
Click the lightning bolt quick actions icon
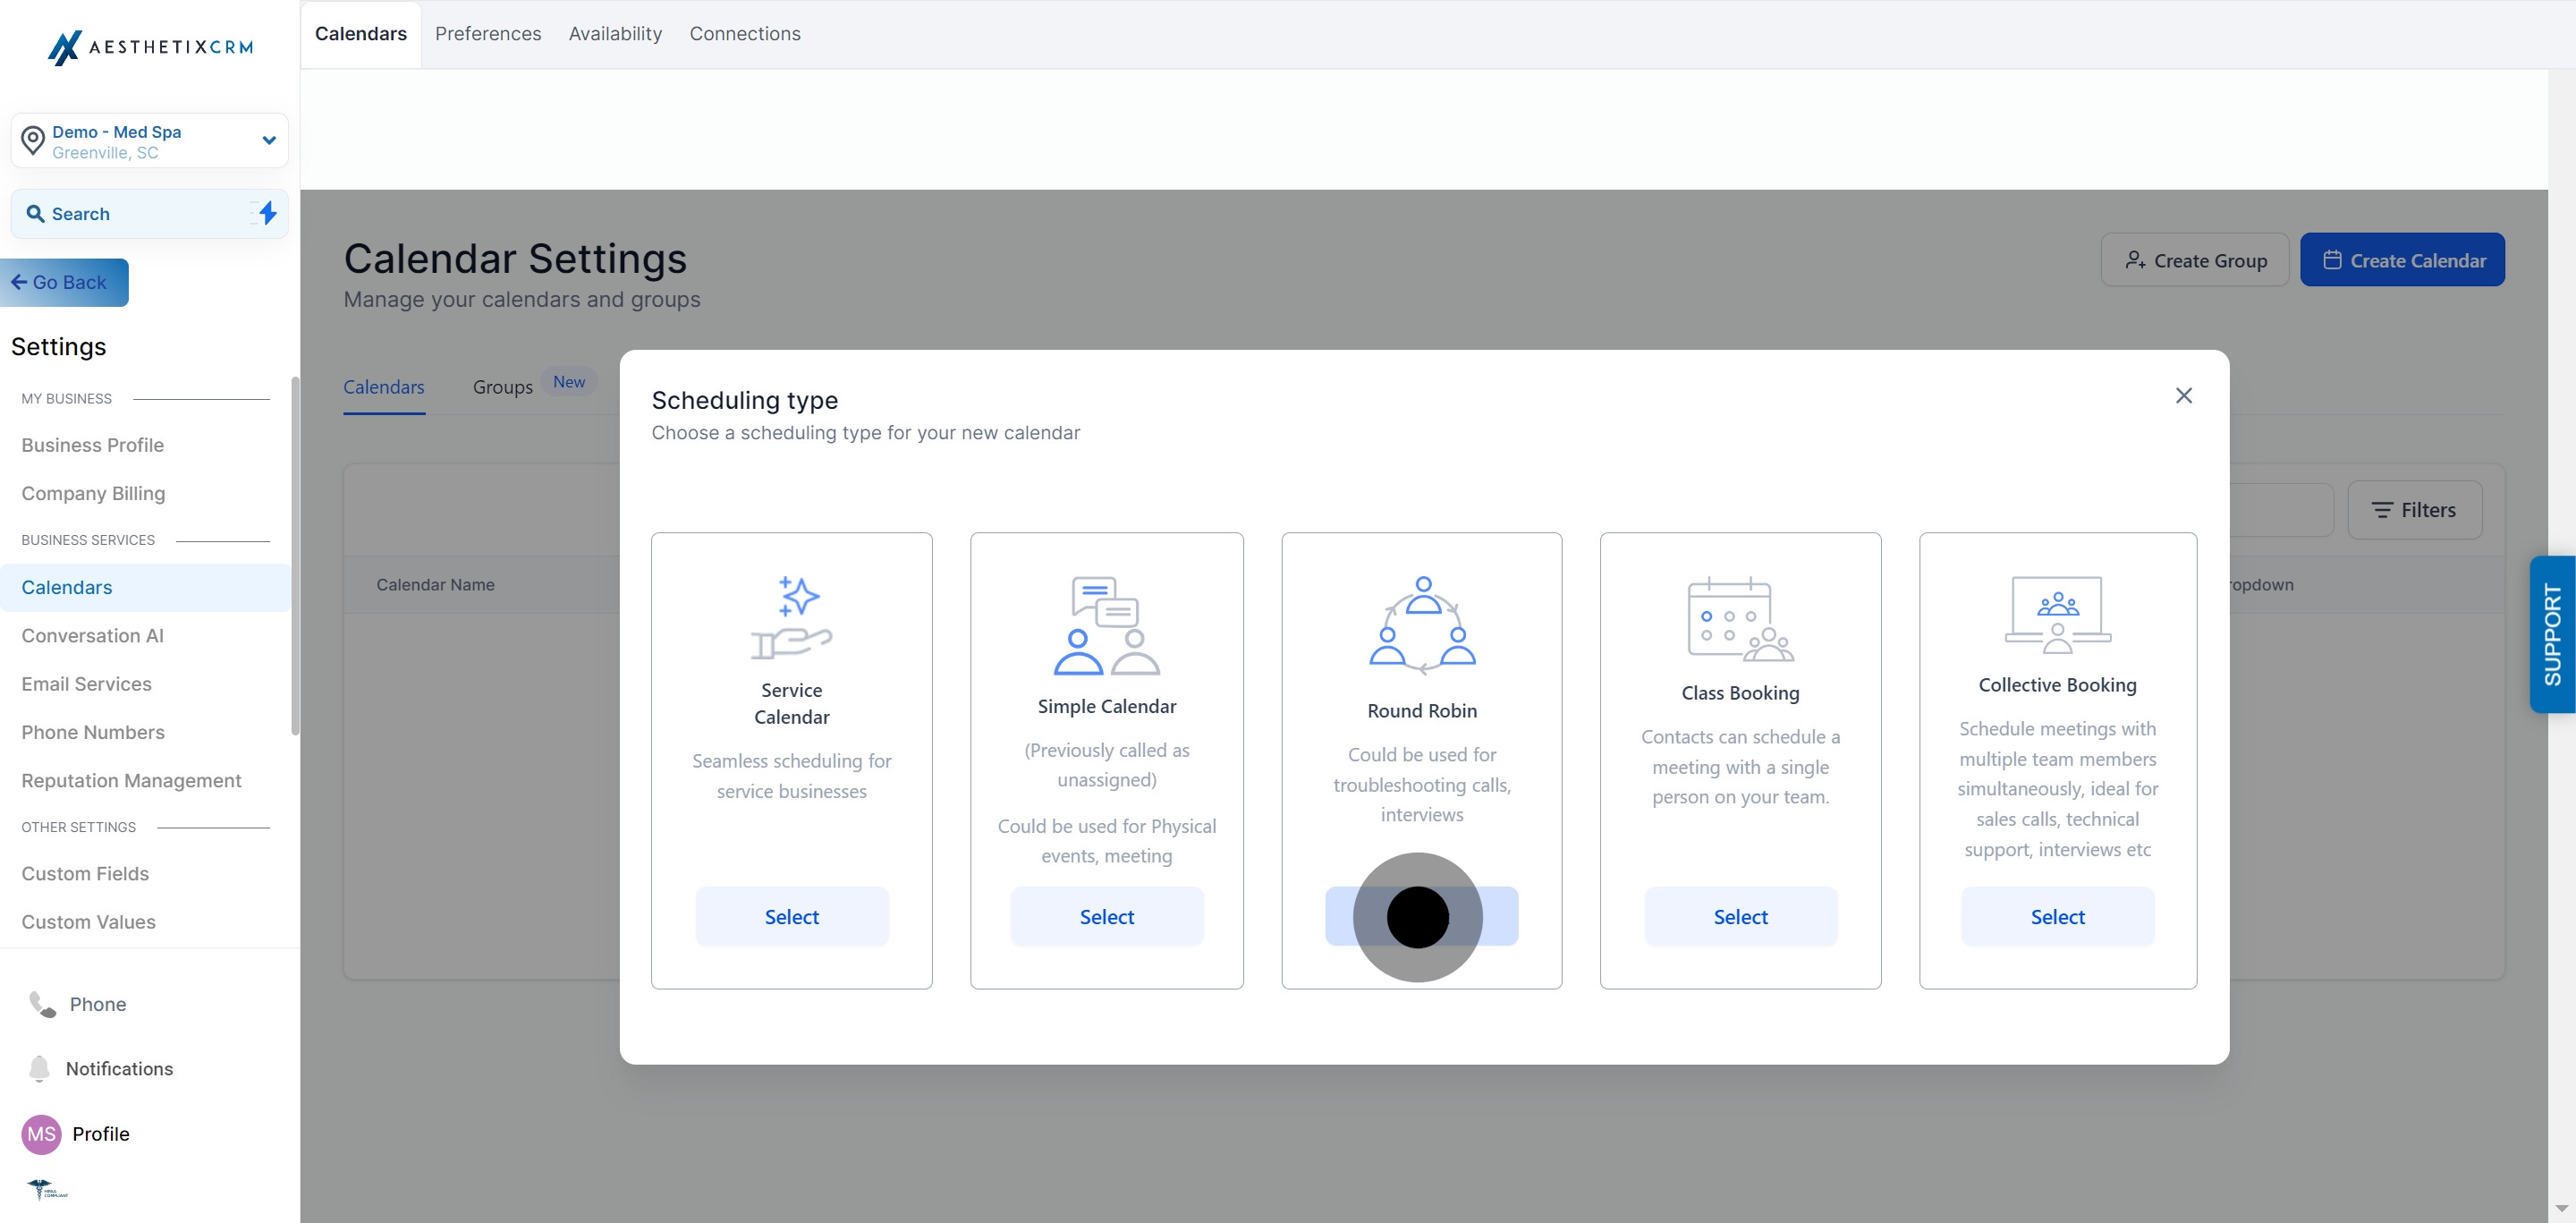point(266,213)
